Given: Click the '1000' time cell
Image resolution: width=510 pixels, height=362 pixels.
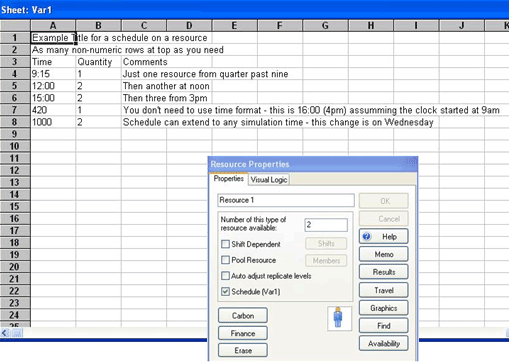Looking at the screenshot, I should (x=53, y=122).
